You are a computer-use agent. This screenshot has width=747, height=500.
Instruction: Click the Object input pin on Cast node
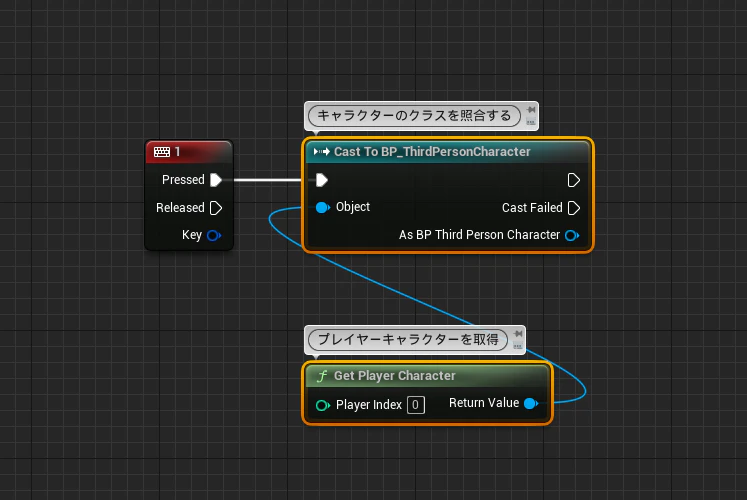[323, 208]
